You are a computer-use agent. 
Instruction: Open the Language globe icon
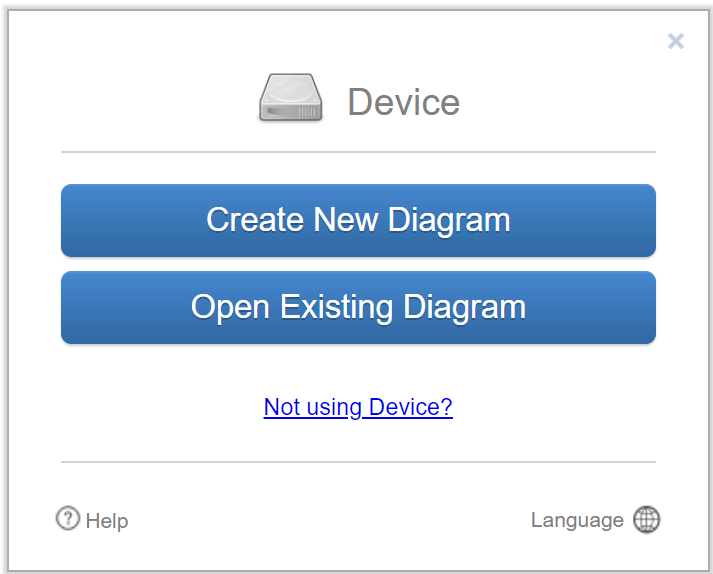[647, 520]
